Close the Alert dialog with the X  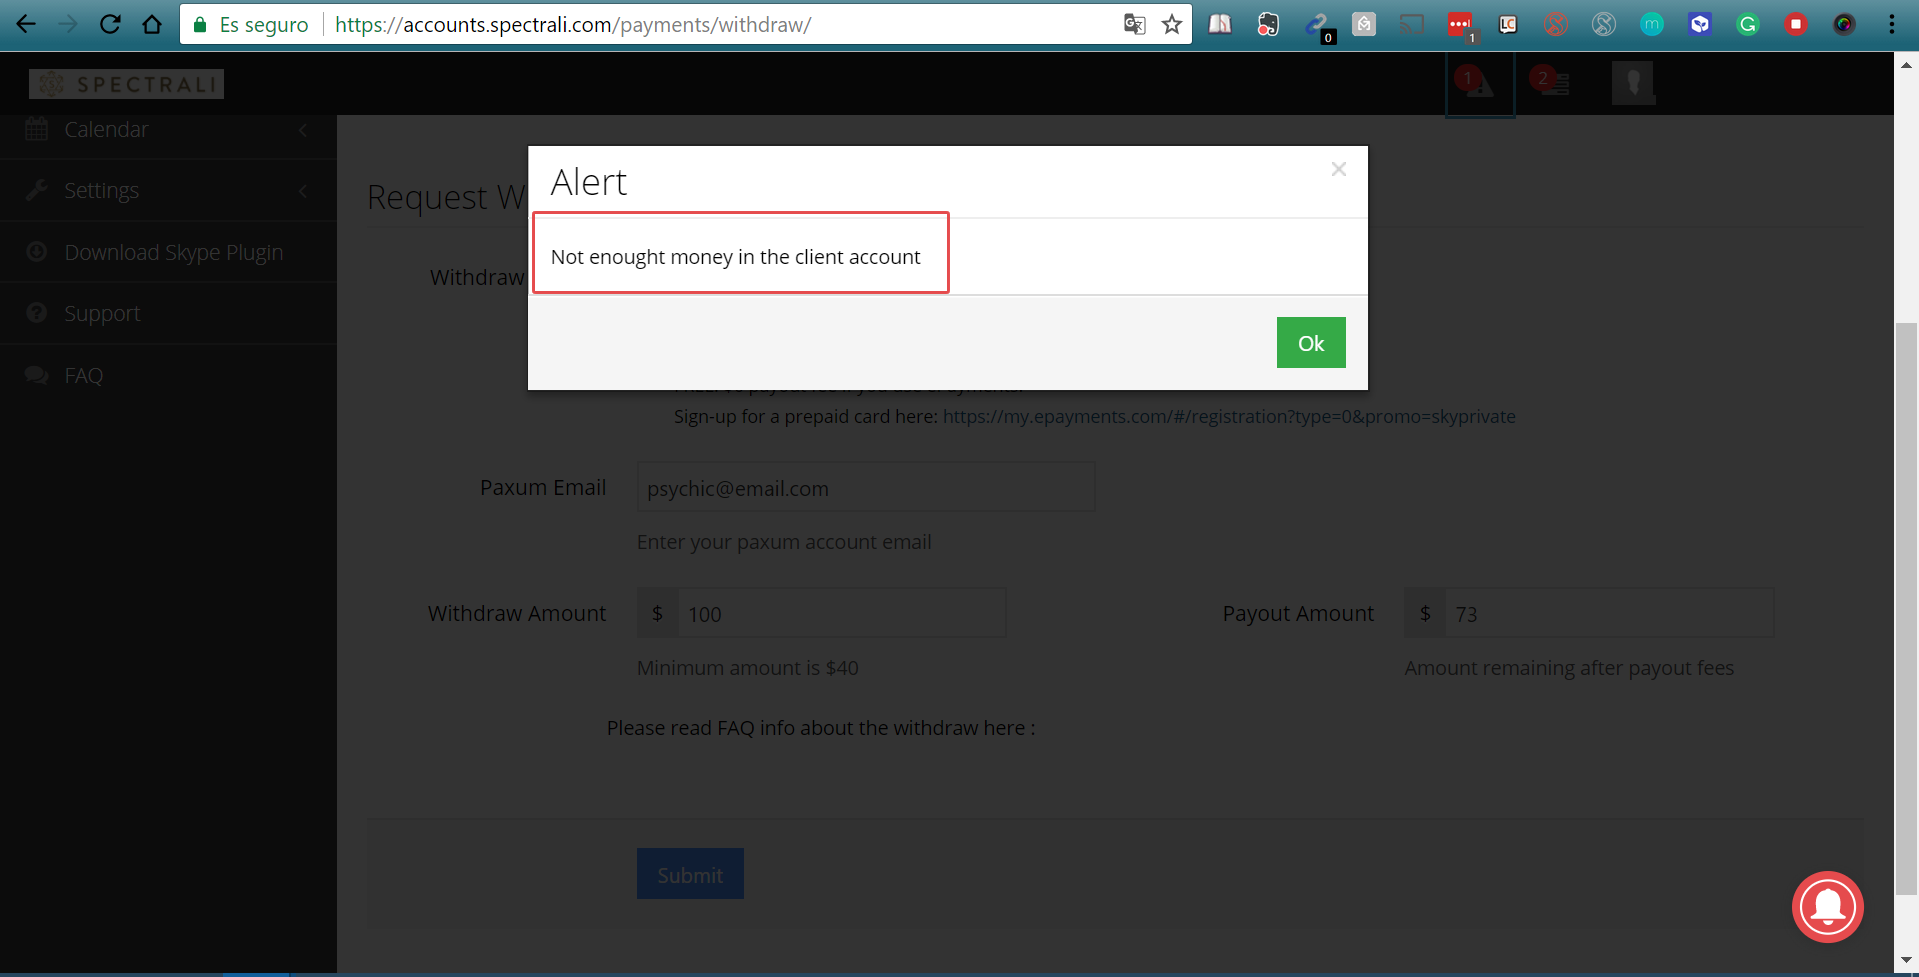[1338, 170]
